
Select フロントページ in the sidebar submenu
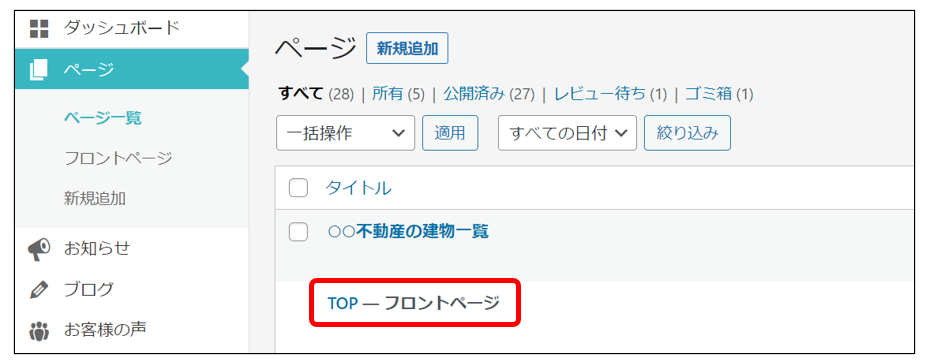118,158
